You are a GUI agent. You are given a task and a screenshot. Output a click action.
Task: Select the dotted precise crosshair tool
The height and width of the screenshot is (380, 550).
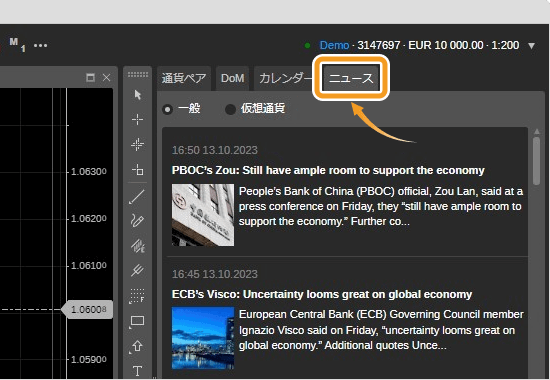[x=138, y=145]
